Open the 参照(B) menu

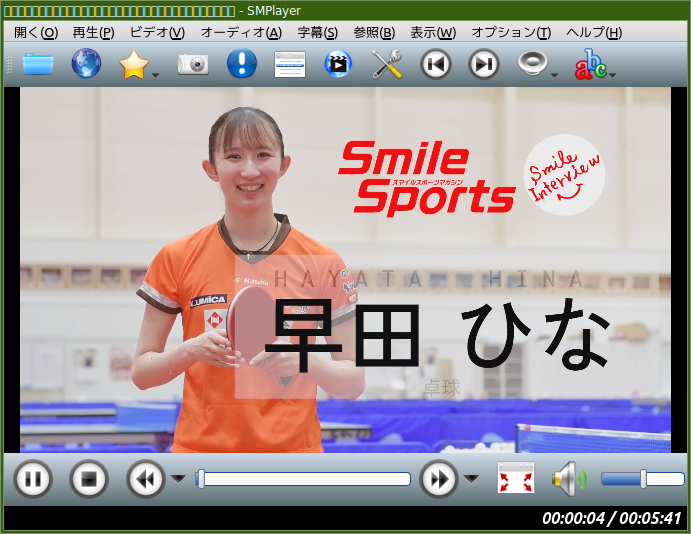[x=374, y=32]
